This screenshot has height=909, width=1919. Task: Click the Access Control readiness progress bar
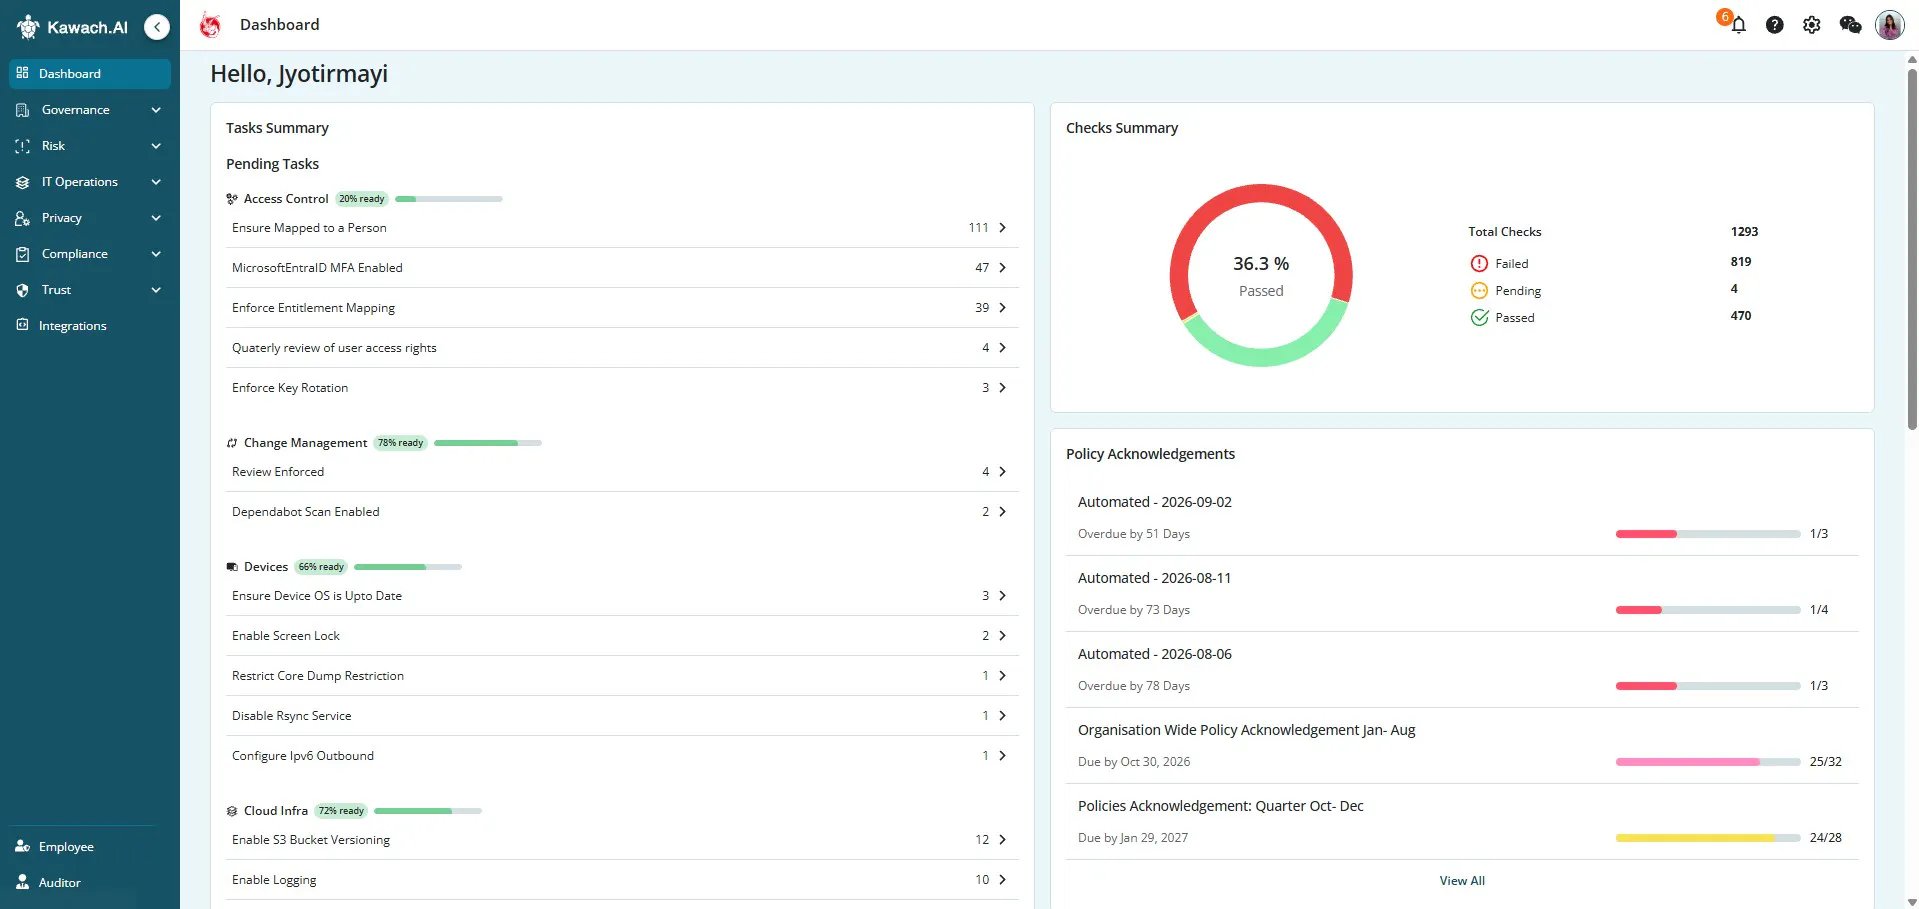(x=449, y=199)
